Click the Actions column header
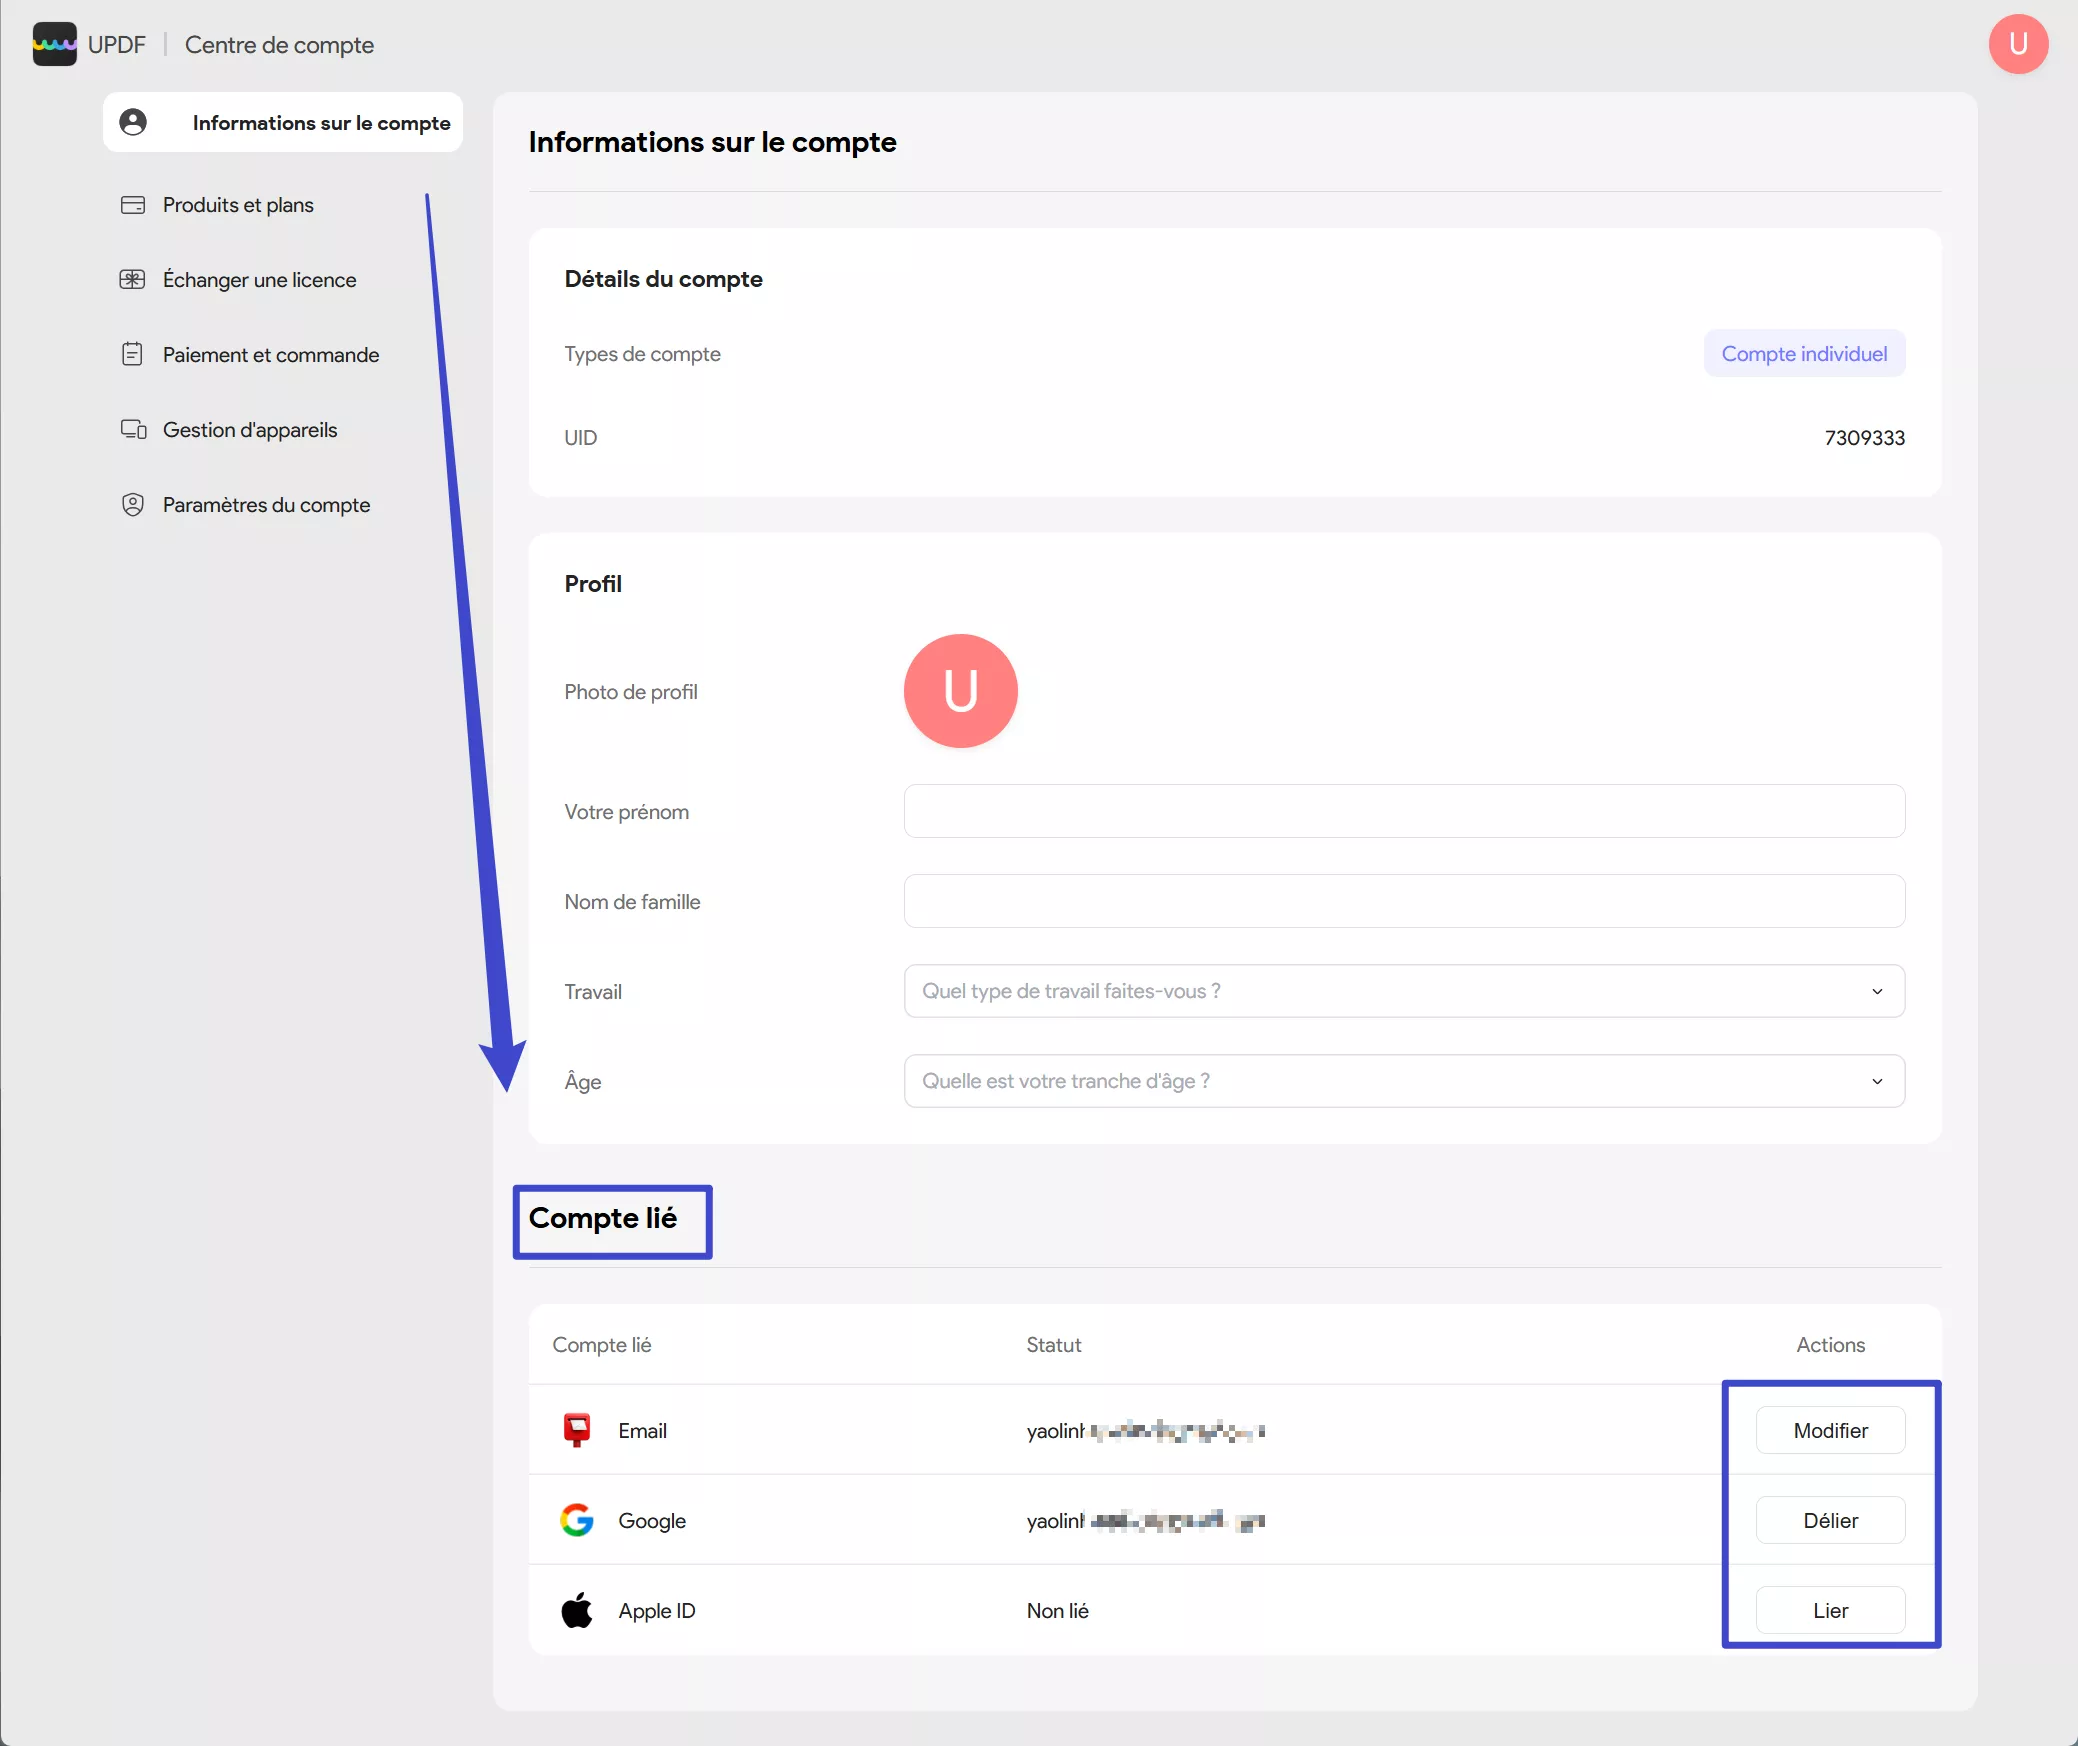 (x=1830, y=1345)
